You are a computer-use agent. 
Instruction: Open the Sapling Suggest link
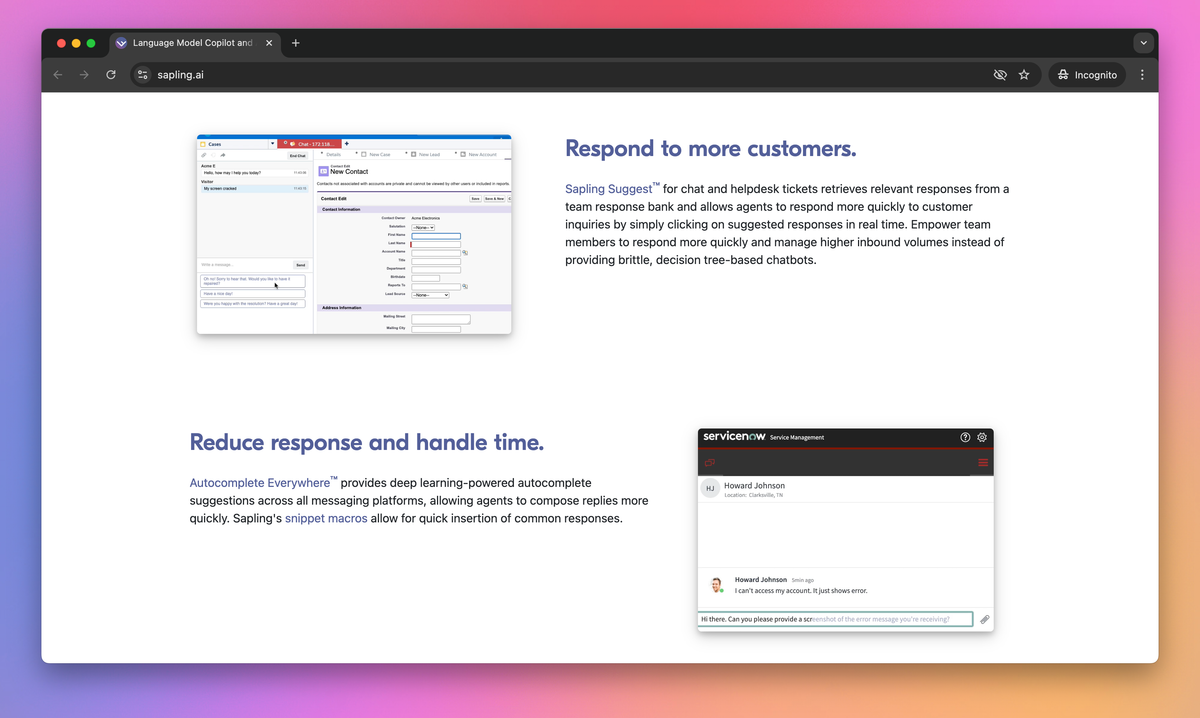612,188
